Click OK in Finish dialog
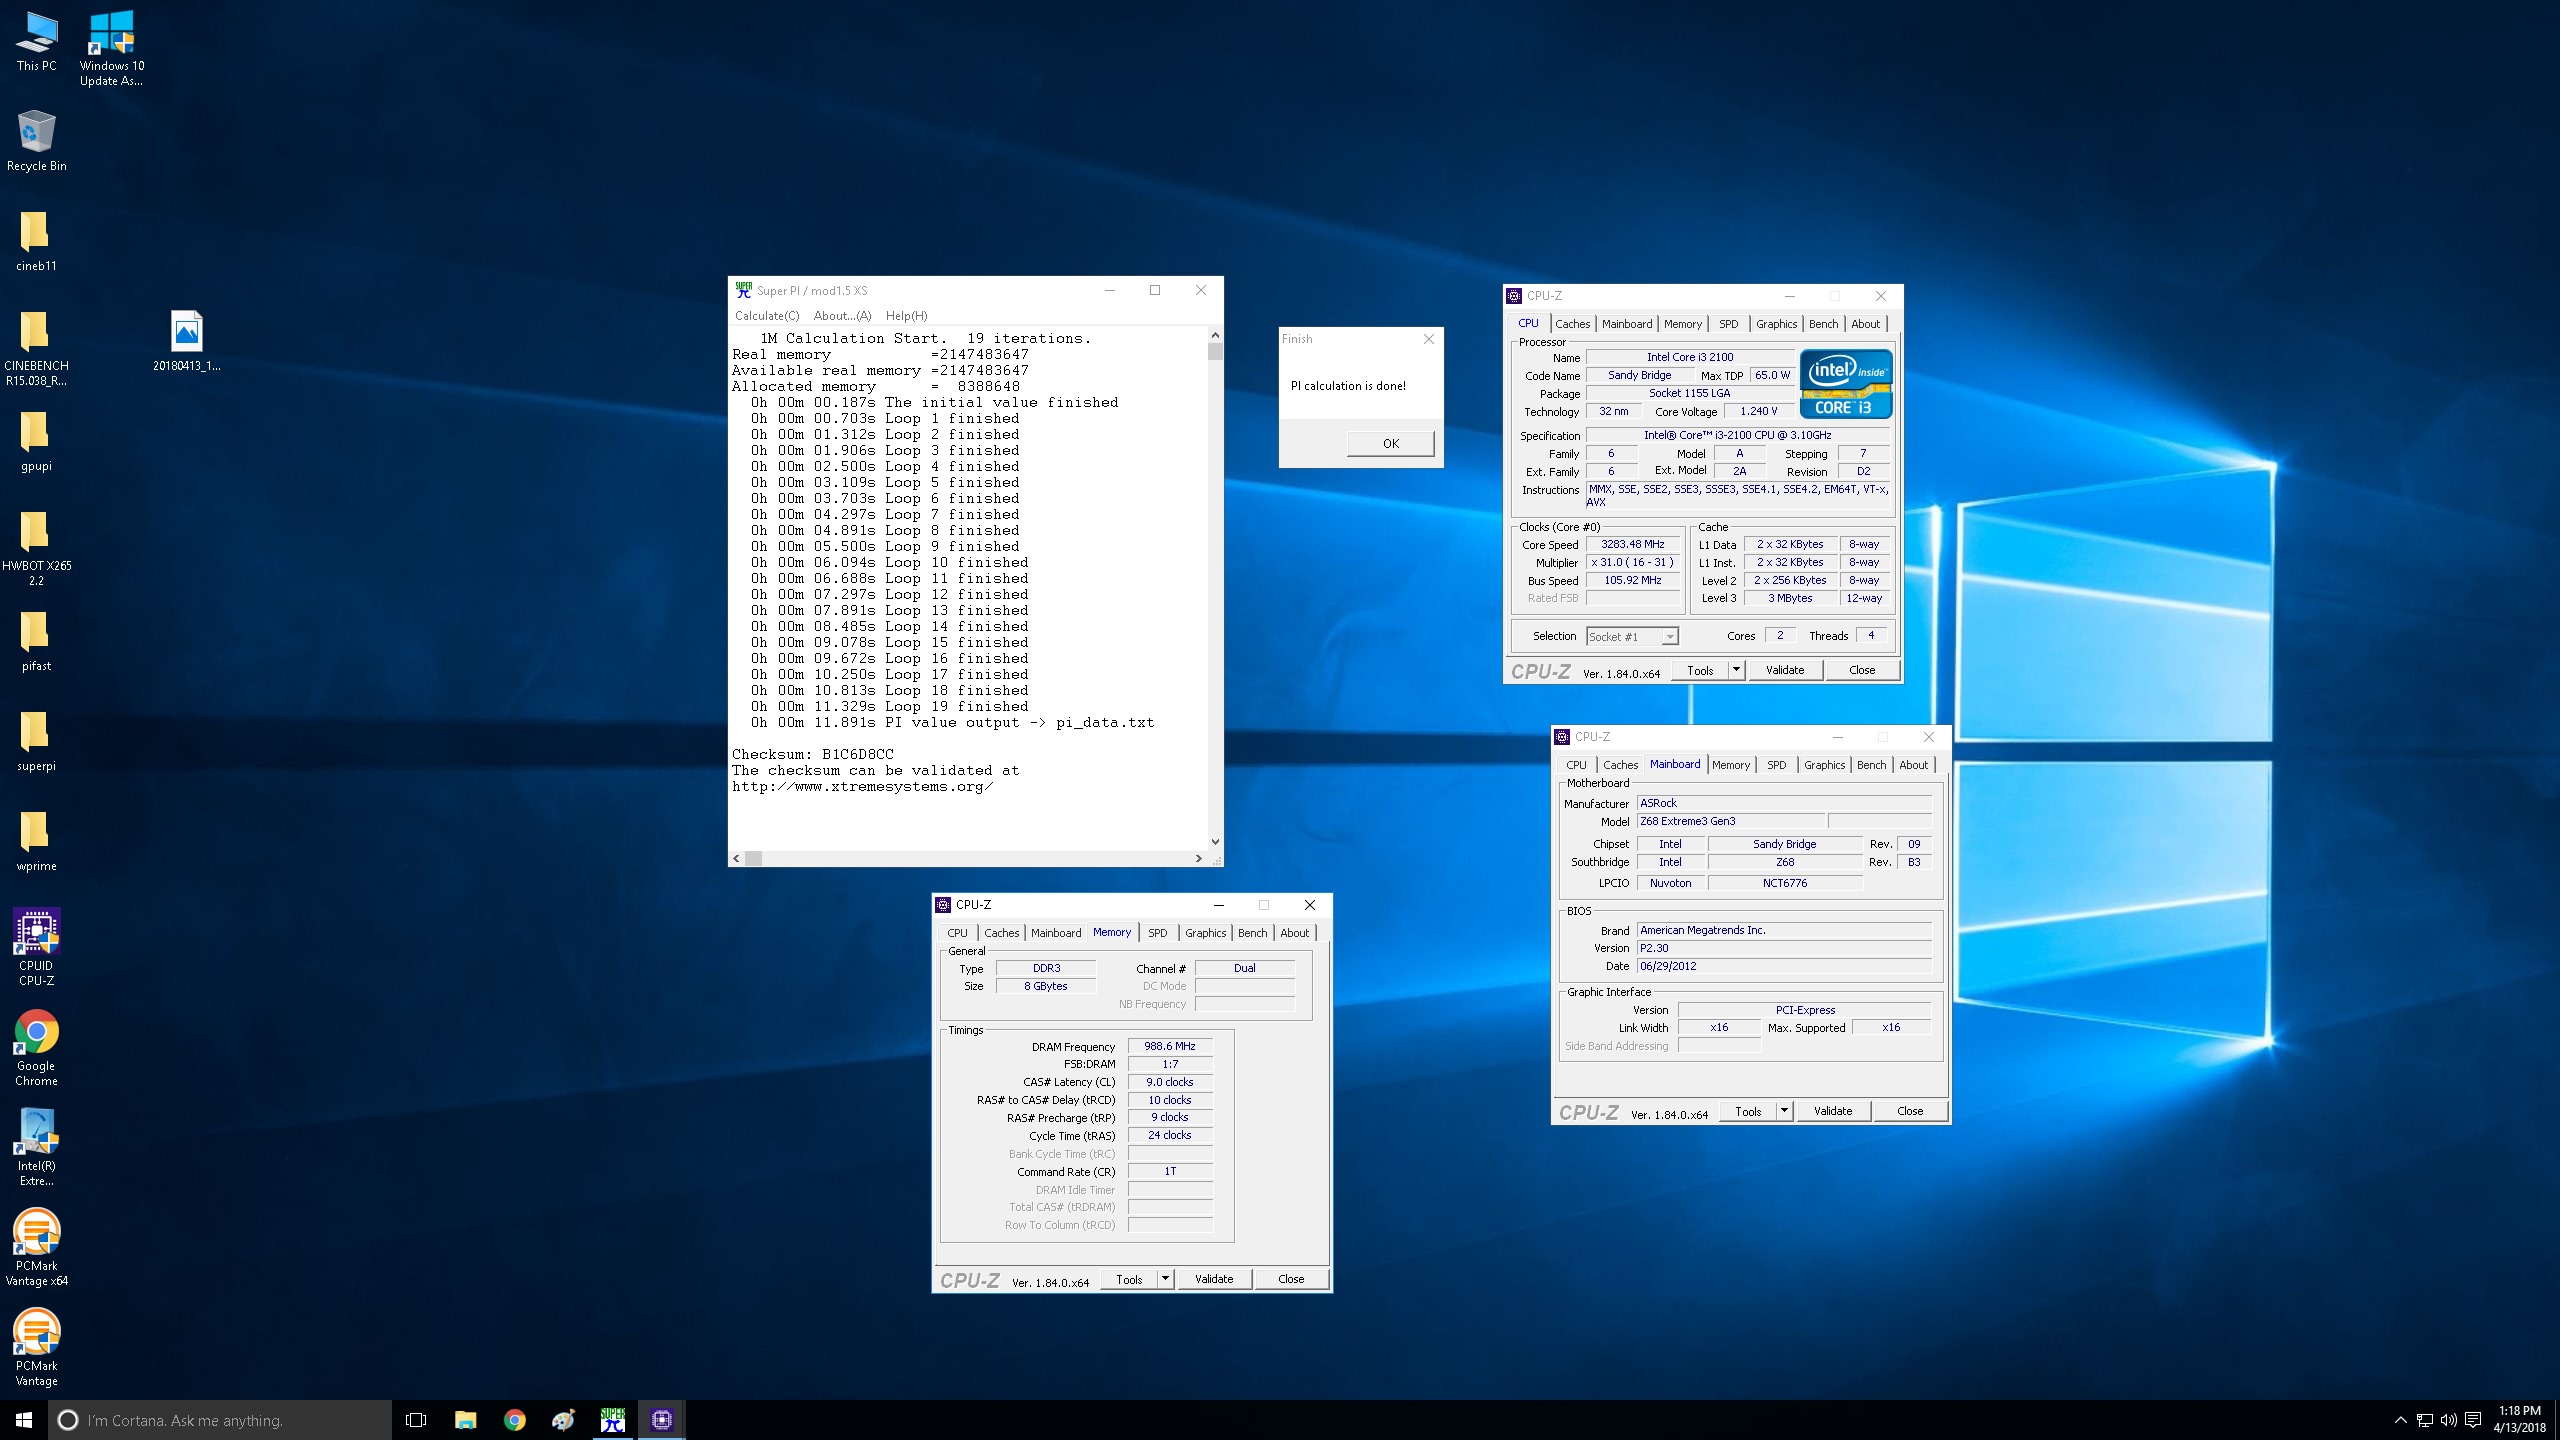This screenshot has height=1440, width=2560. tap(1391, 444)
